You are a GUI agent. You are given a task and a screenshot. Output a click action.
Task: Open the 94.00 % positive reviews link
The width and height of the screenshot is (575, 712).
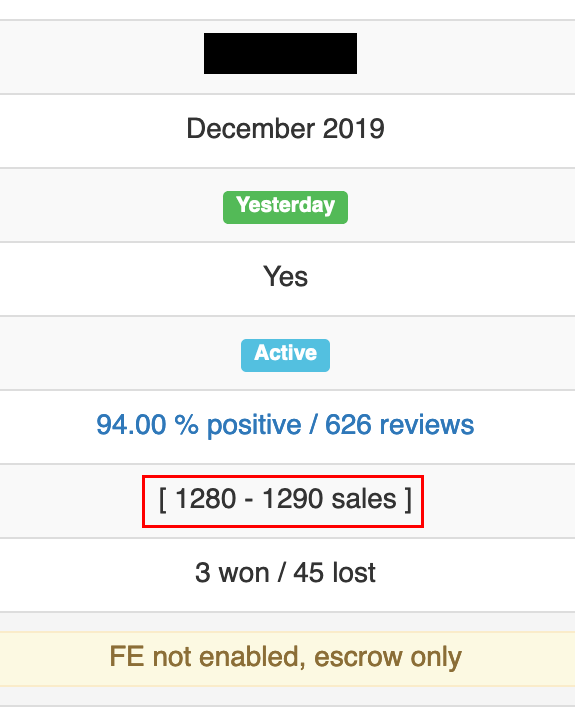pos(285,425)
